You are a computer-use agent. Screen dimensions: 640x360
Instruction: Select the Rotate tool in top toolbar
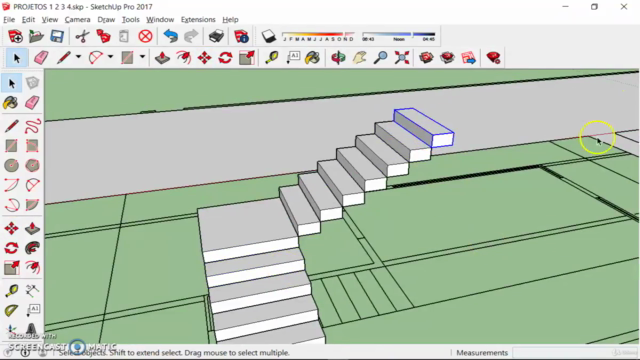pyautogui.click(x=225, y=58)
